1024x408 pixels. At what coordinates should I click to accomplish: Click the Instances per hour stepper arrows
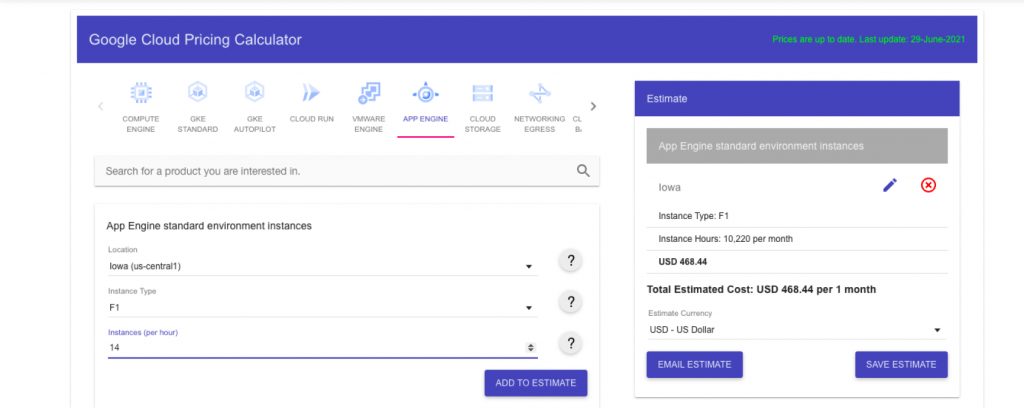point(531,348)
